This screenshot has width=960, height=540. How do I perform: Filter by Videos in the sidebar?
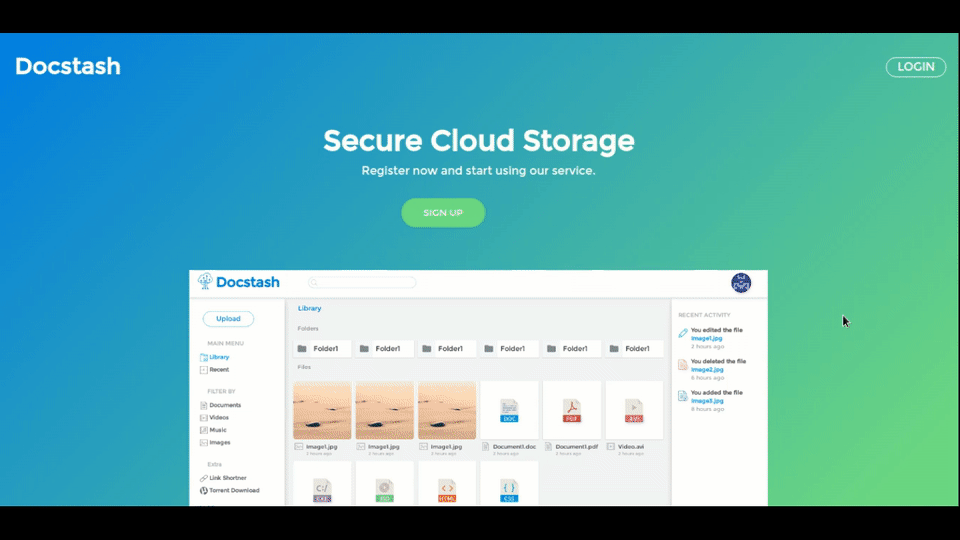point(218,418)
